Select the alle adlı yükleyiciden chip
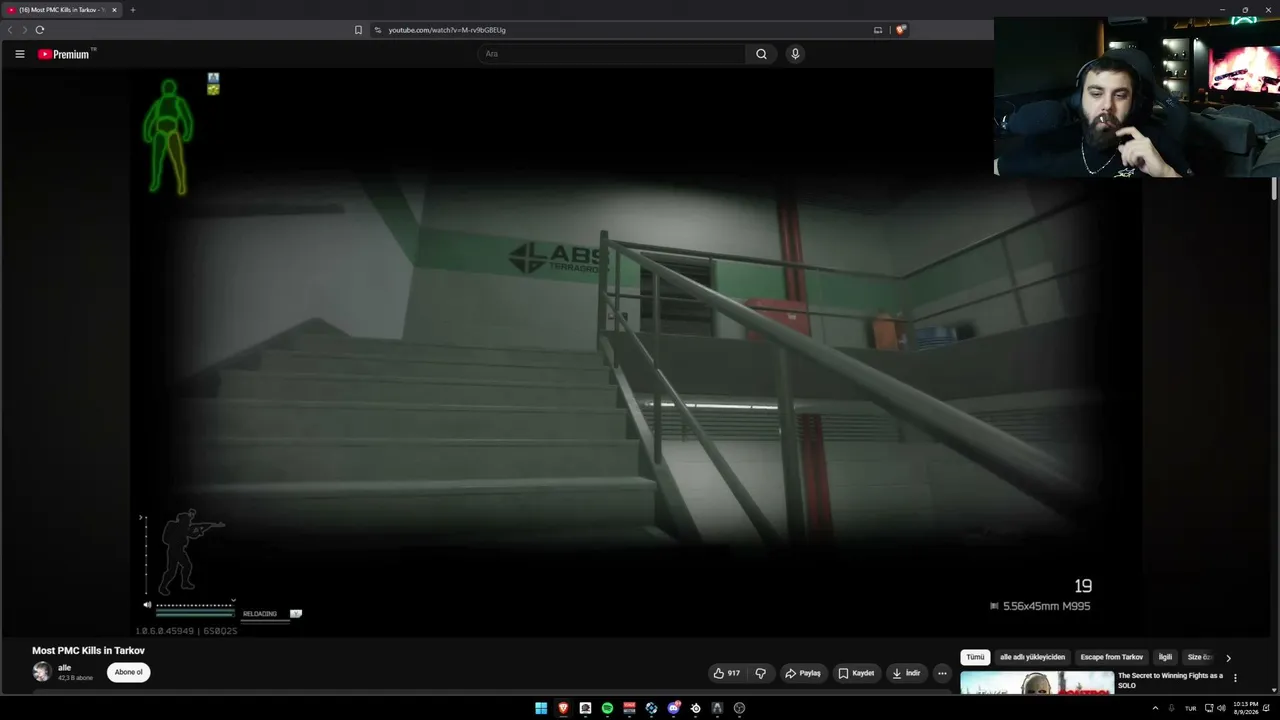The width and height of the screenshot is (1280, 720). click(x=1032, y=657)
